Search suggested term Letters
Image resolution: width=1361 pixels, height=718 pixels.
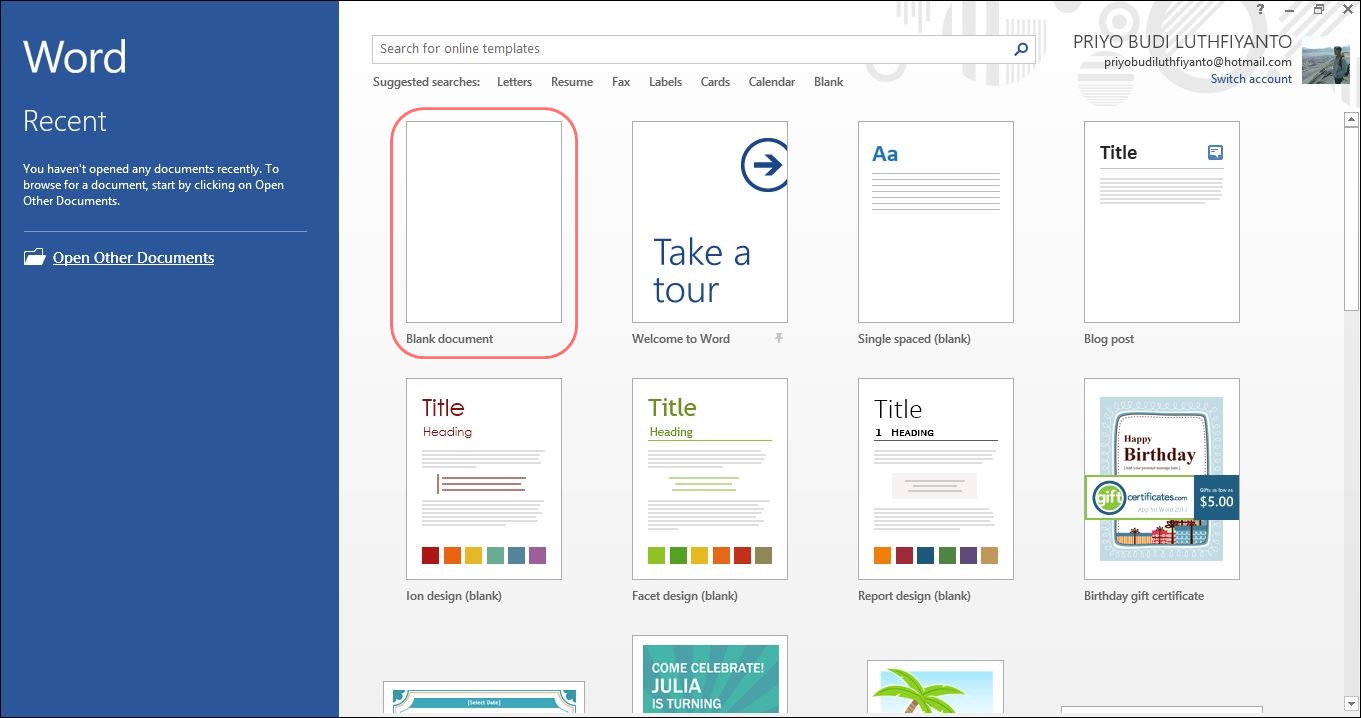point(514,82)
